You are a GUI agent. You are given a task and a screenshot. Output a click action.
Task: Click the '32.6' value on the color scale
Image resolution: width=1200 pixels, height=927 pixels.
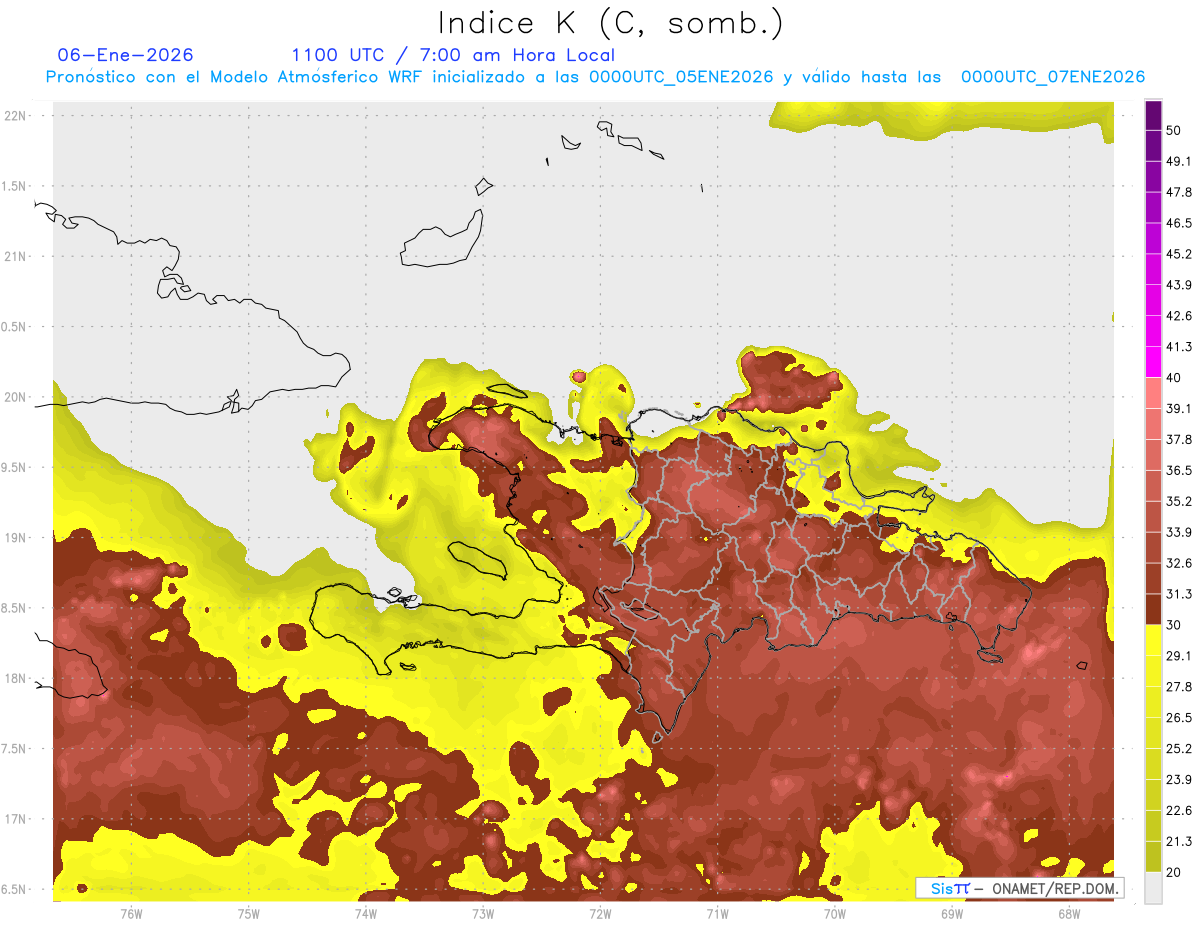point(1179,563)
